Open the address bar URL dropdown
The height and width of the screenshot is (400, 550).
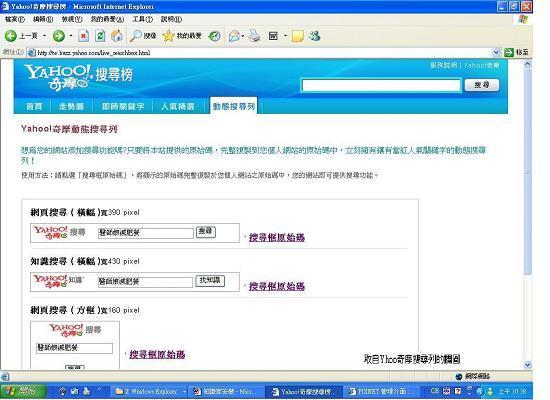(x=496, y=53)
